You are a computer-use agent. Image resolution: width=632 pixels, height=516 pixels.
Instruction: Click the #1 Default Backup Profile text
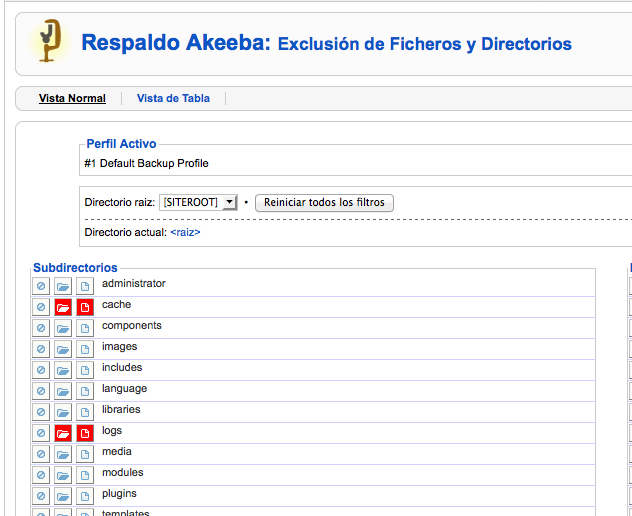pos(146,163)
